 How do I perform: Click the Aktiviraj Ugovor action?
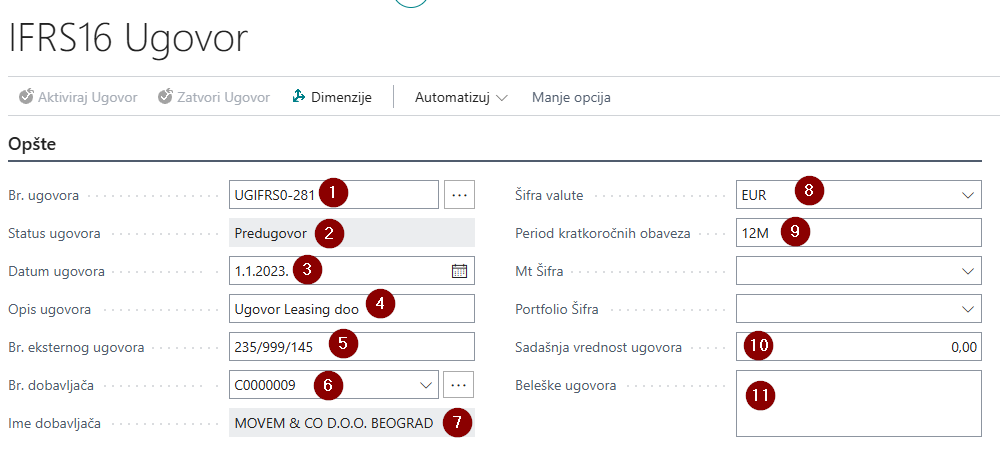pos(78,98)
